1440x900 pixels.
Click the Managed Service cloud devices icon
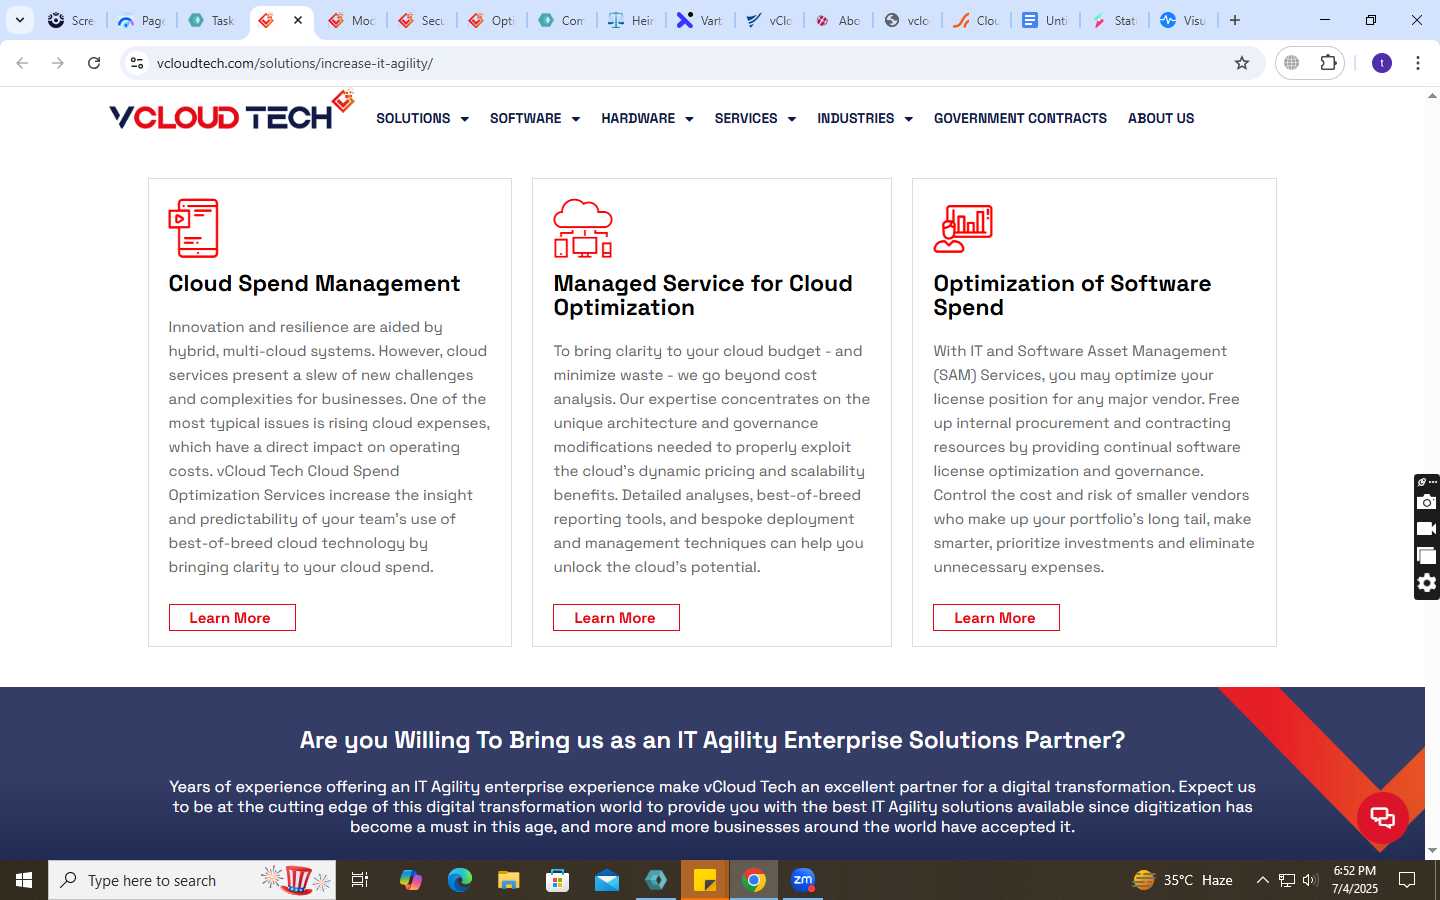pos(583,228)
